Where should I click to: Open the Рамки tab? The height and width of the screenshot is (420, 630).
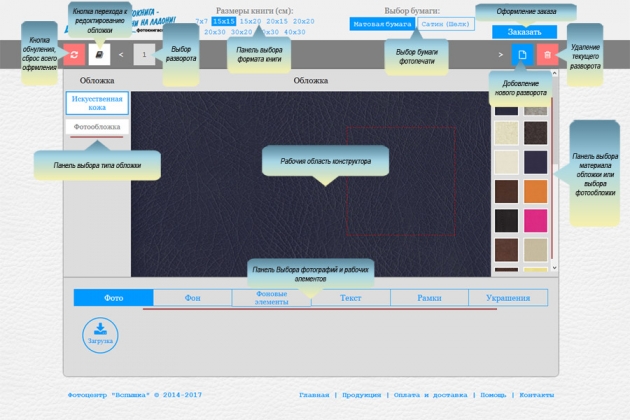coord(429,298)
